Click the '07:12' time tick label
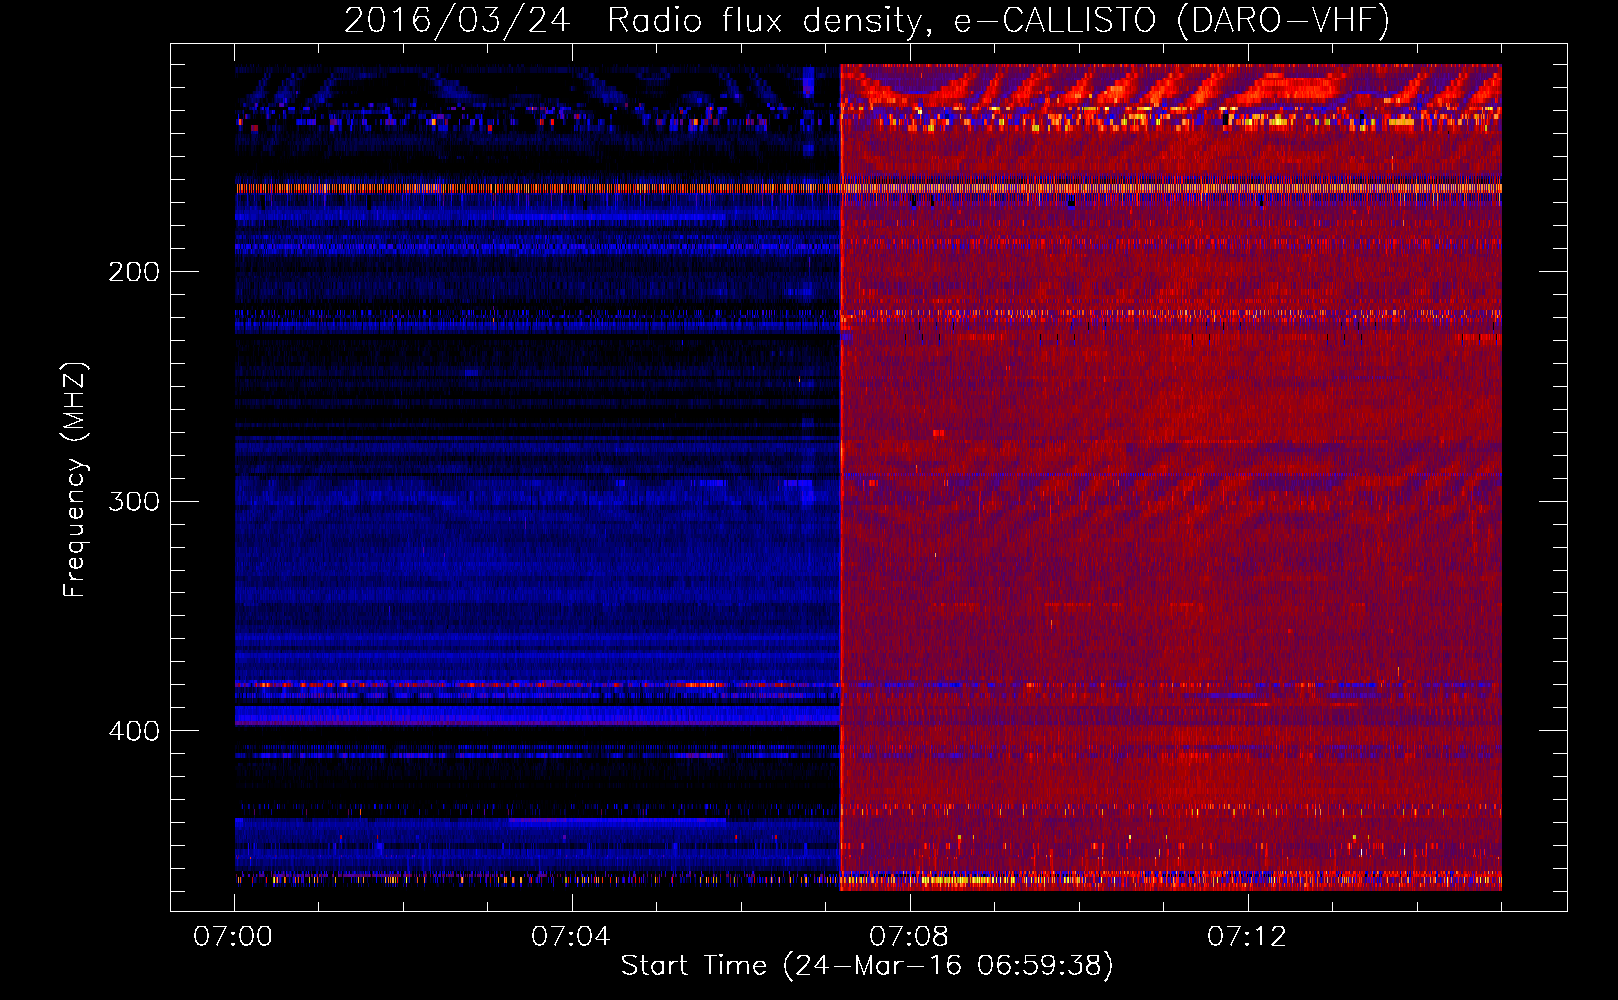The image size is (1618, 1000). pyautogui.click(x=1247, y=937)
